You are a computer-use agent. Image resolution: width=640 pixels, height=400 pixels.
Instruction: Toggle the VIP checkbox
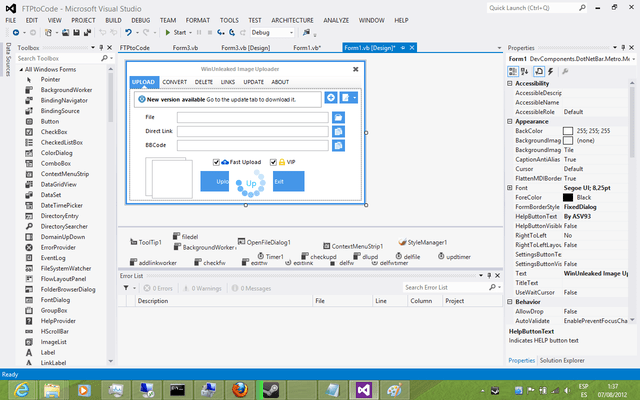[x=273, y=162]
